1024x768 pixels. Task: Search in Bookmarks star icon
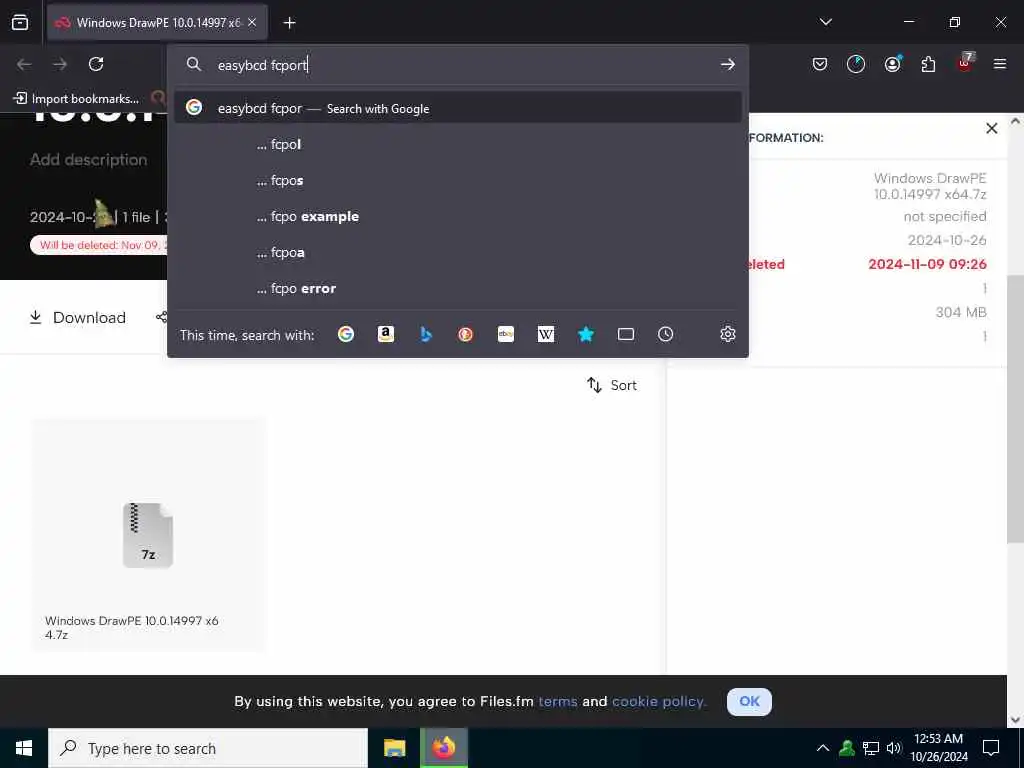pyautogui.click(x=586, y=334)
